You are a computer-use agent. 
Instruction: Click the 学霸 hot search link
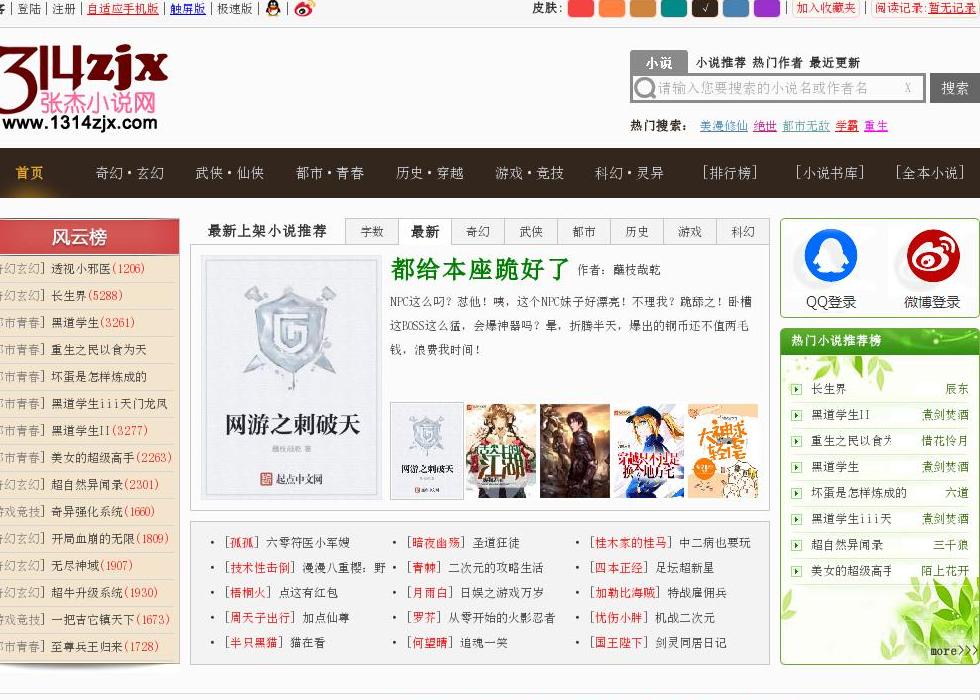(x=846, y=126)
